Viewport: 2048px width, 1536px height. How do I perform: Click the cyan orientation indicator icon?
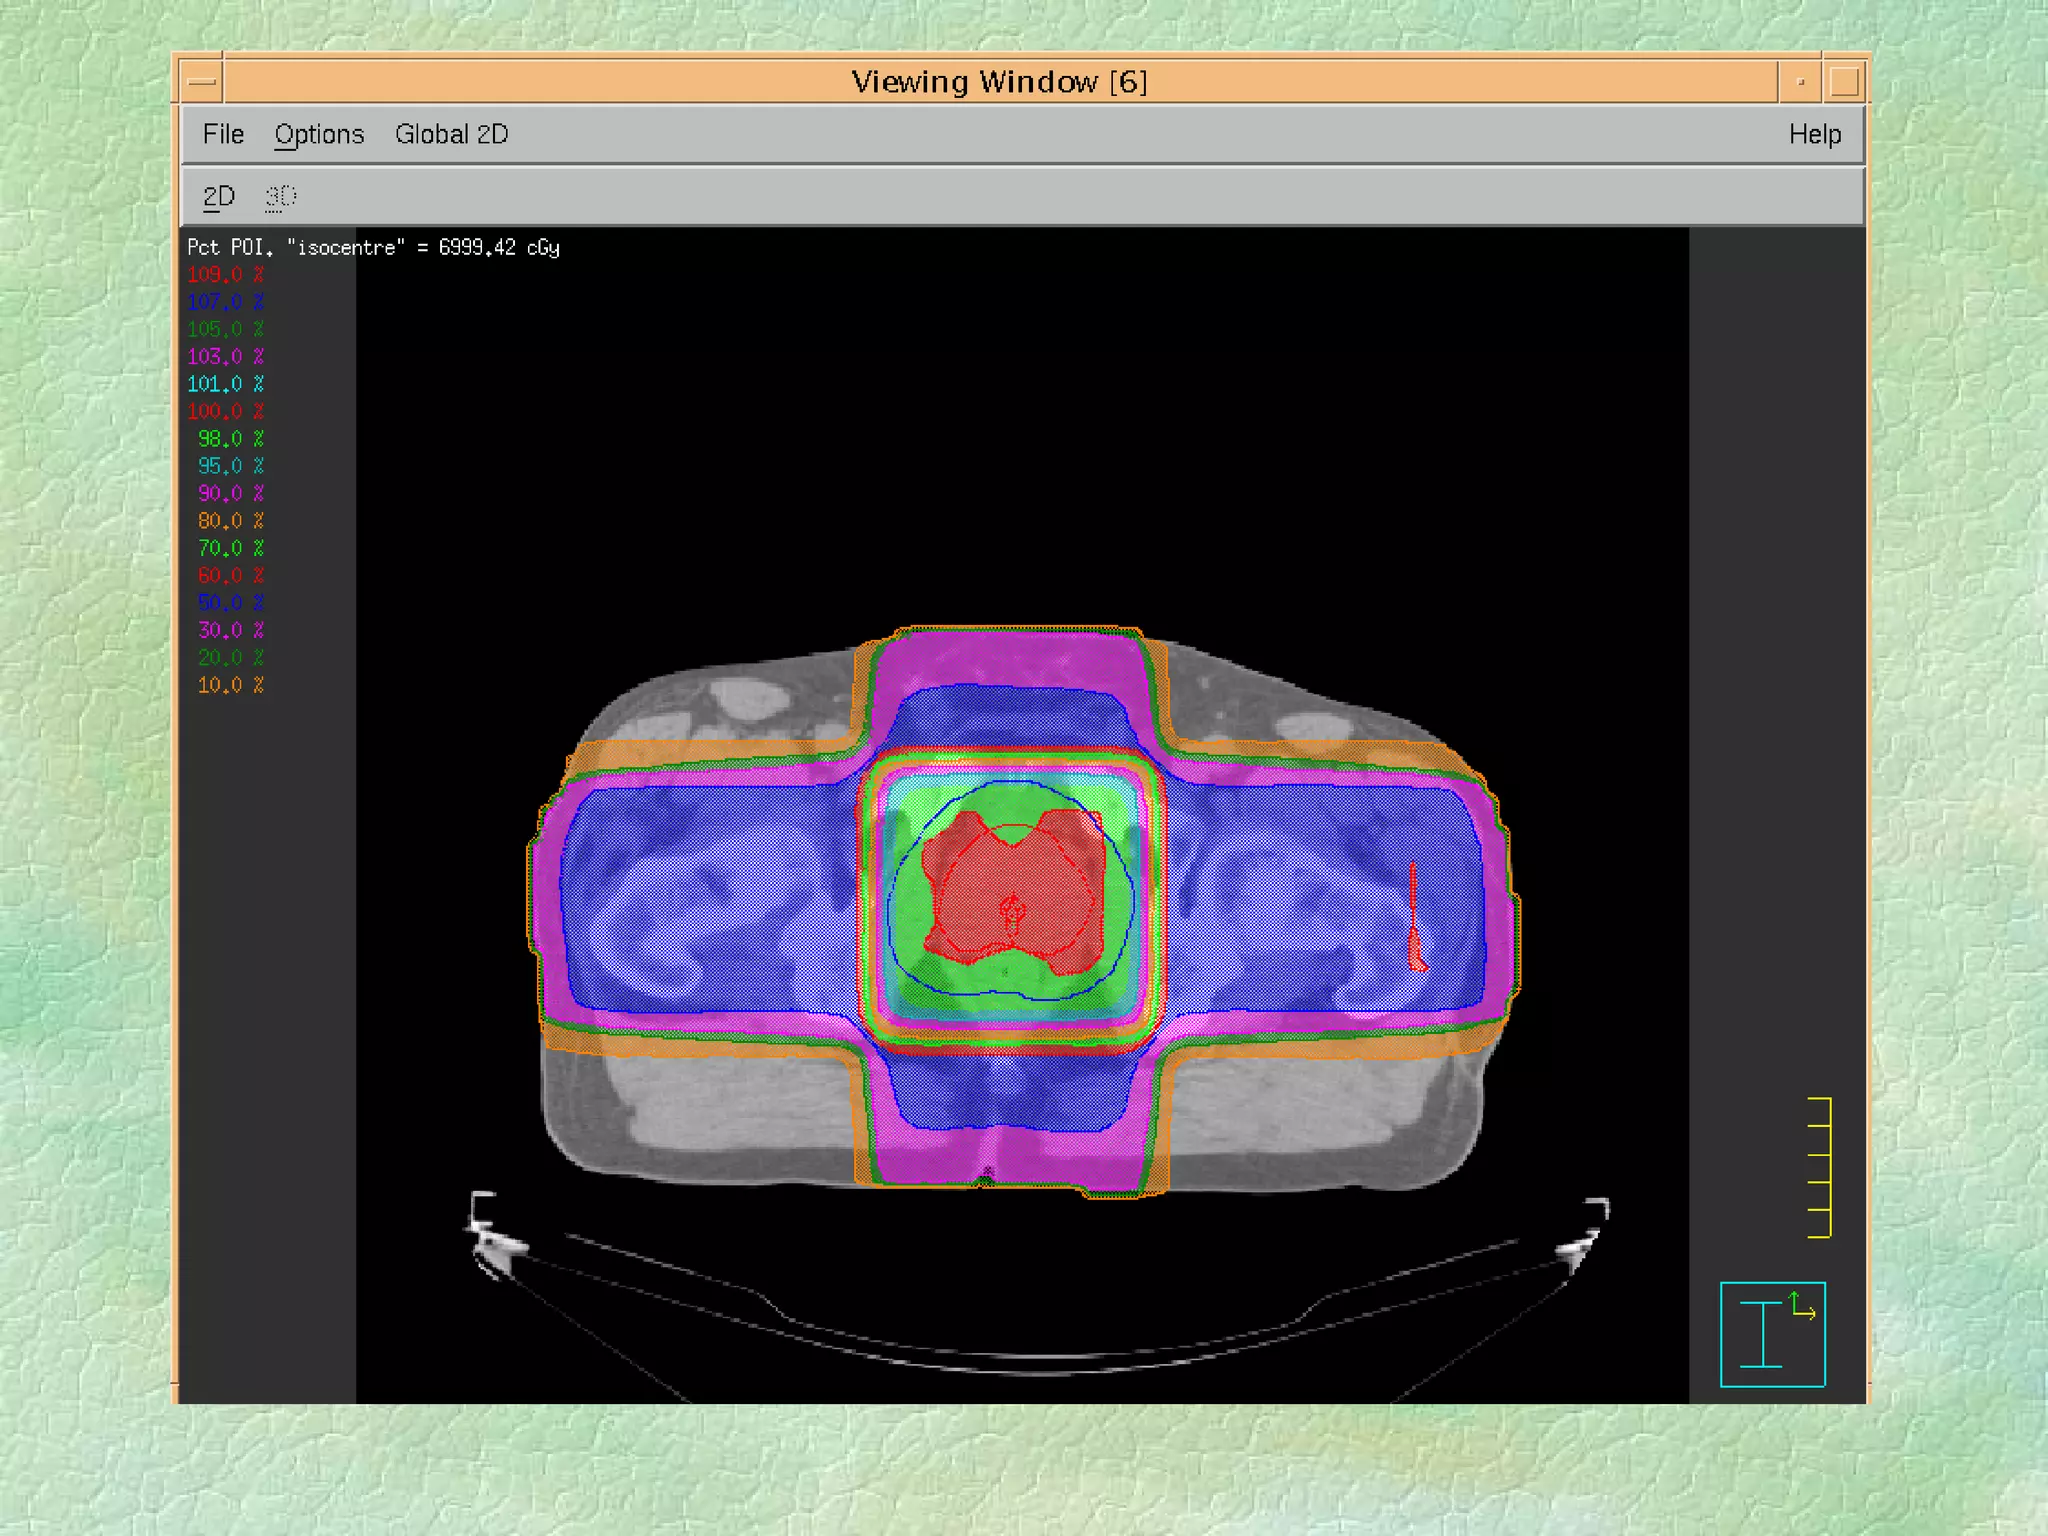point(1771,1334)
